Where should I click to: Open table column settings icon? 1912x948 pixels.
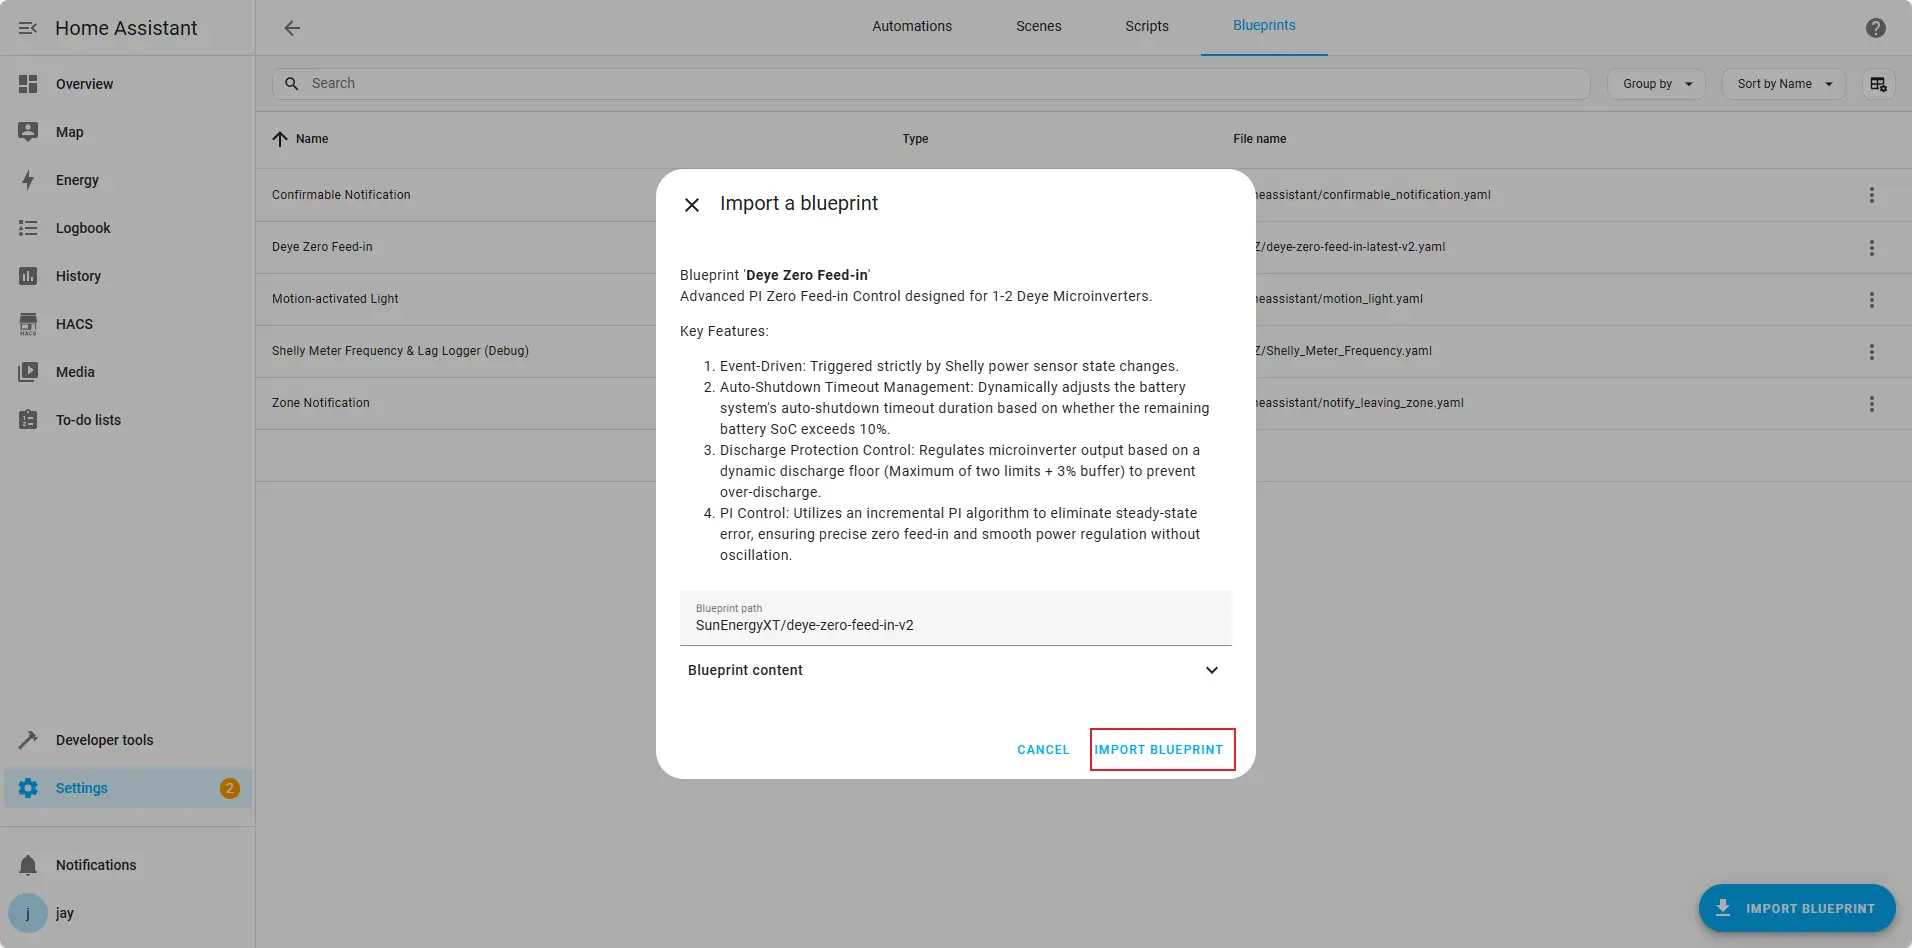1878,84
